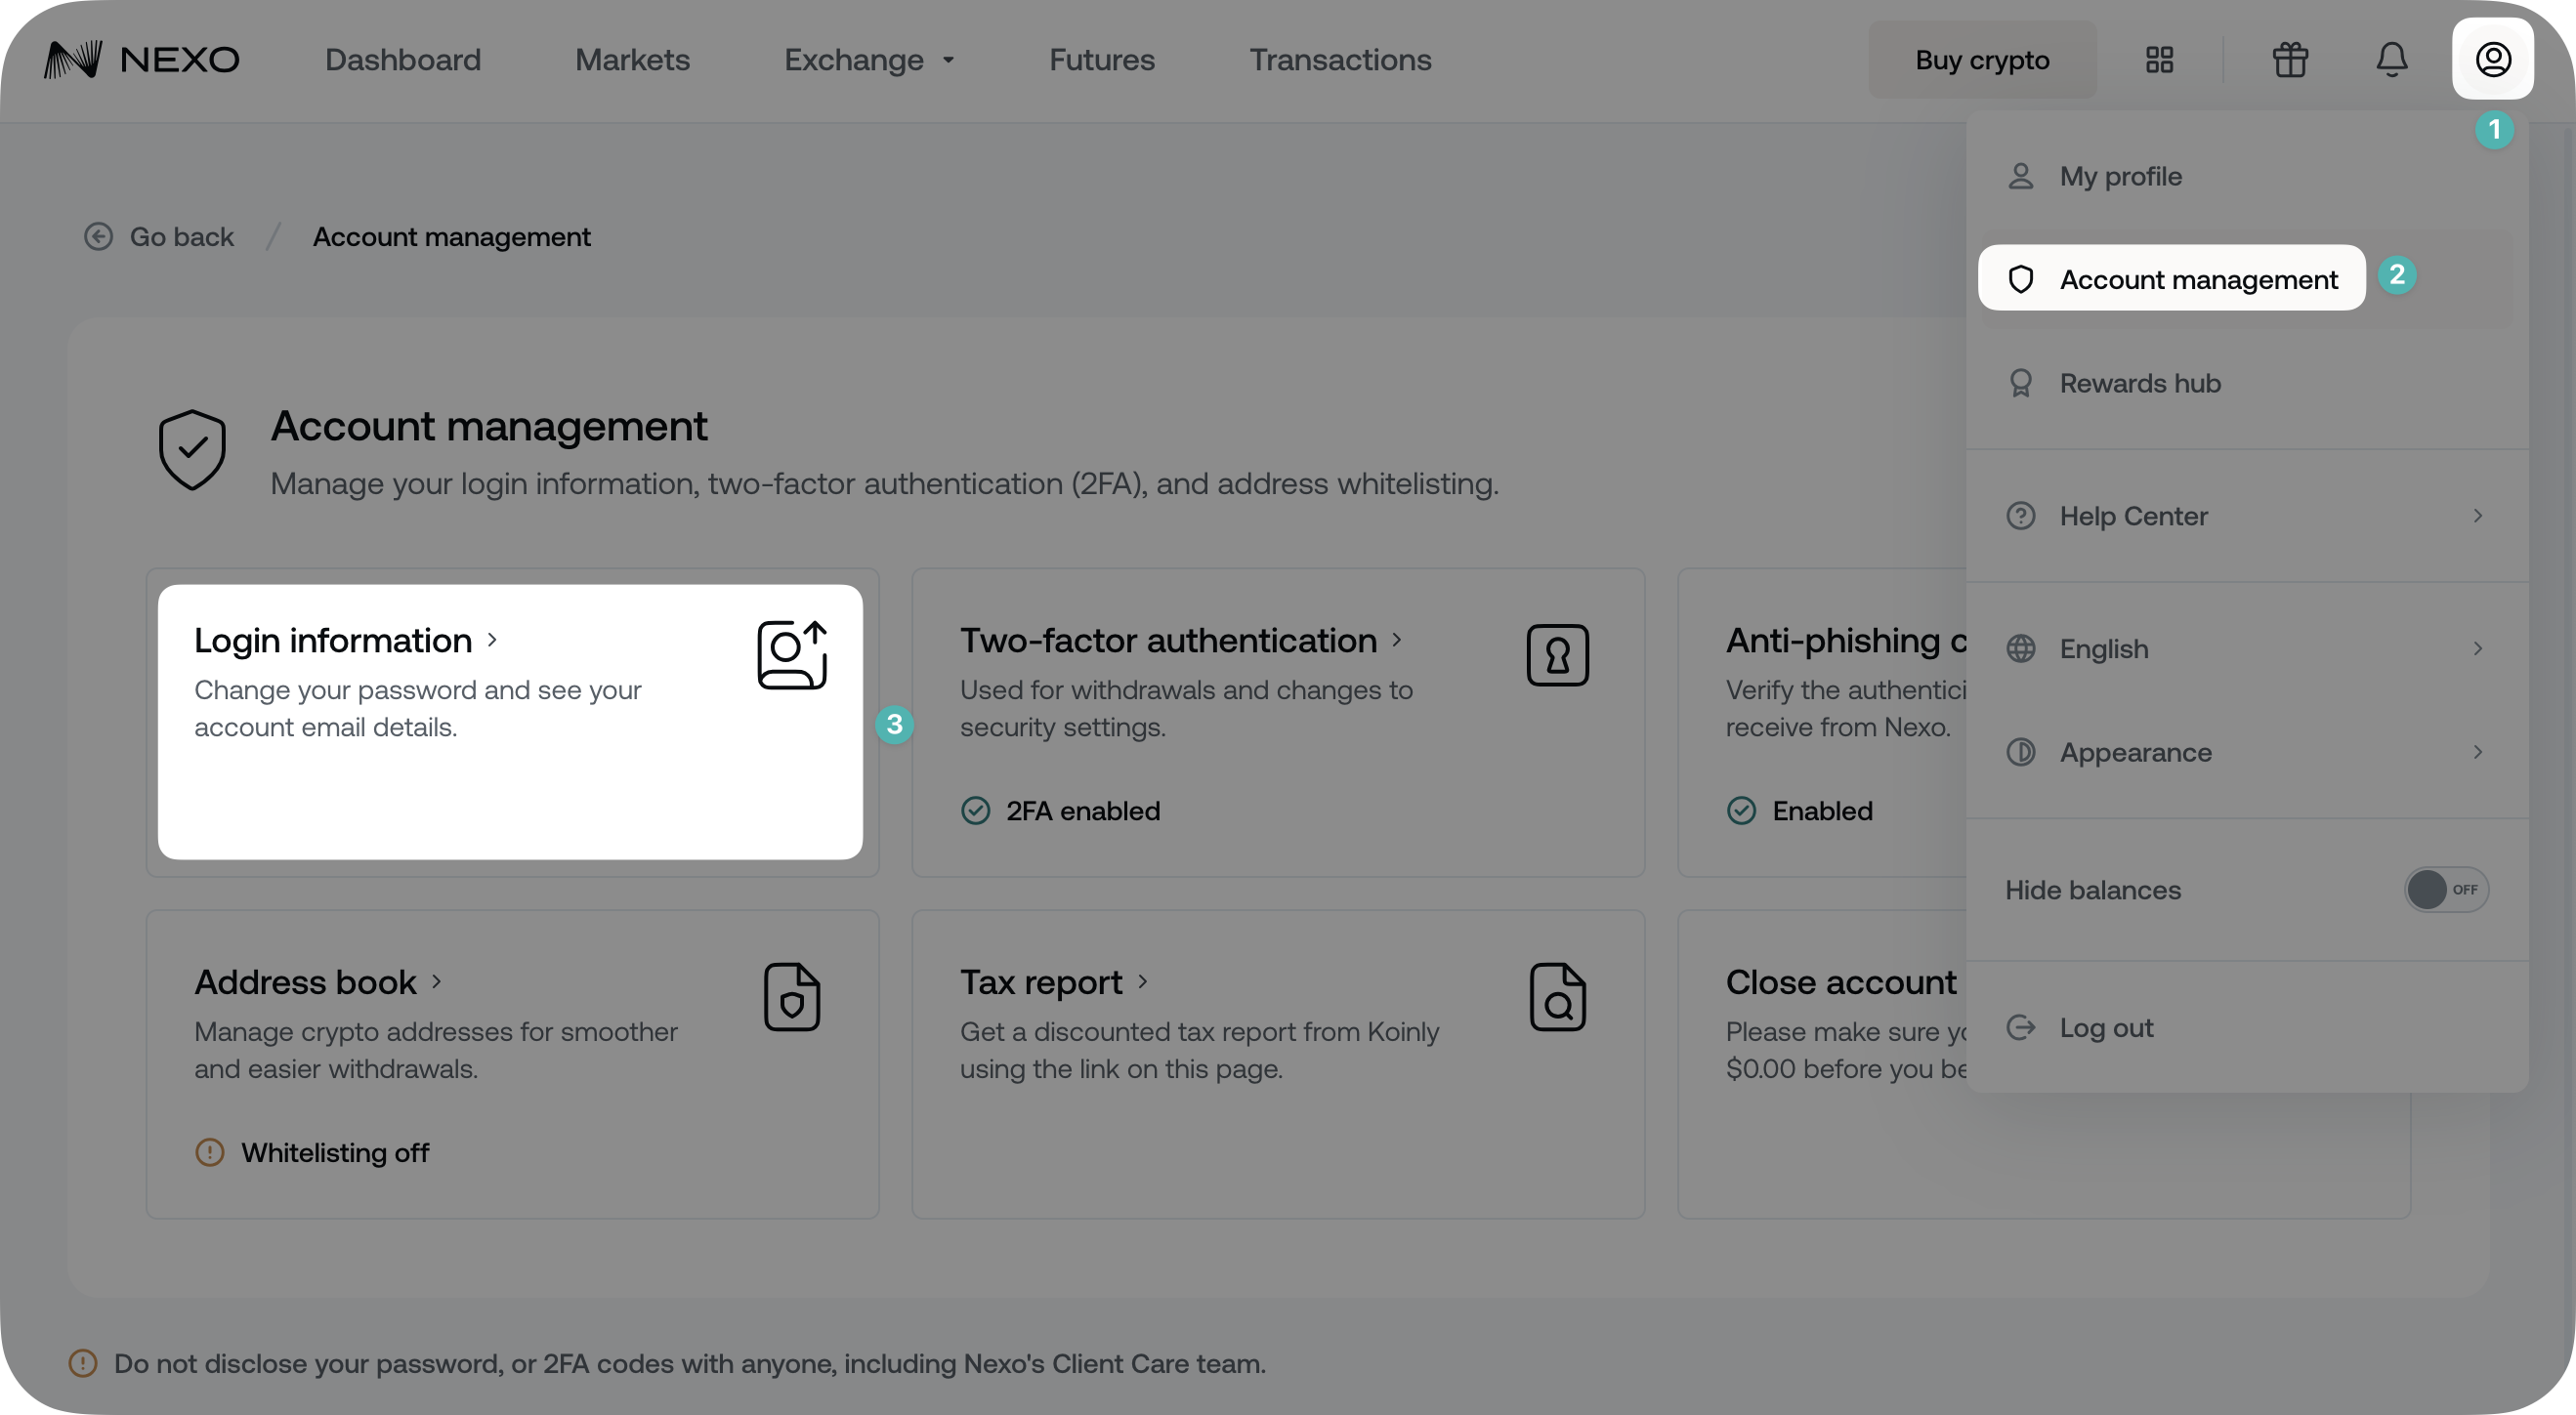The image size is (2576, 1415).
Task: Expand the Help Center submenu chevron
Action: [2477, 516]
